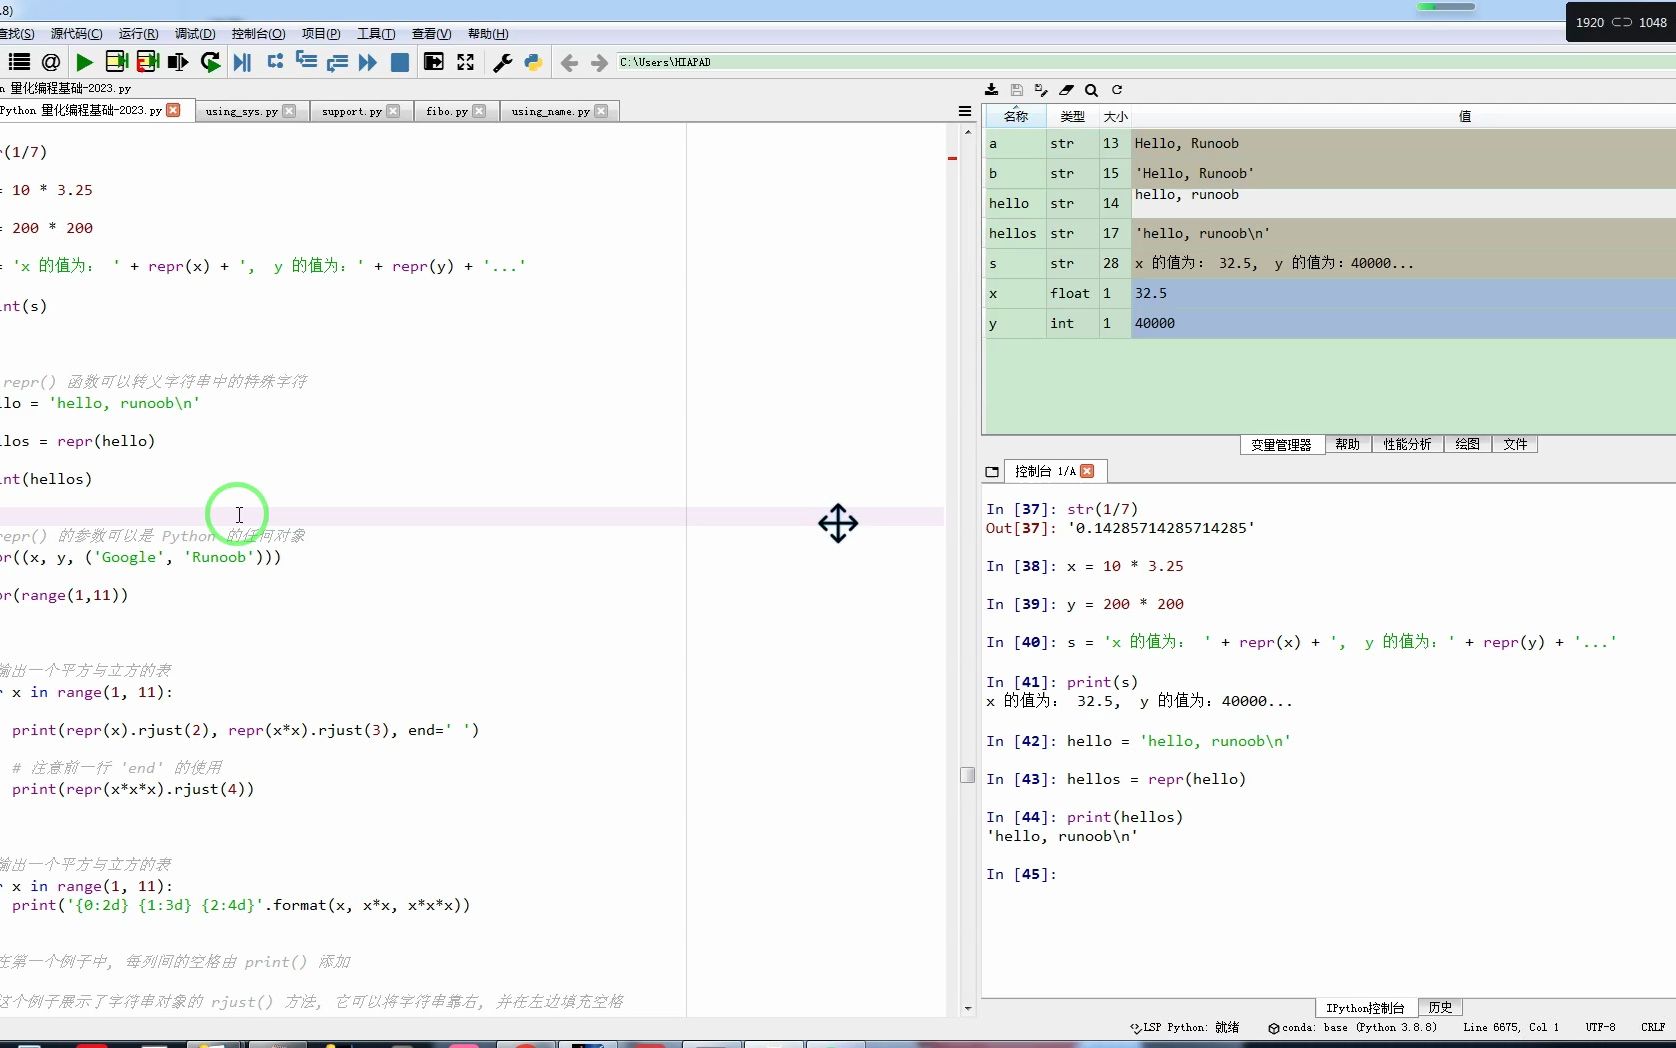Viewport: 1676px width, 1048px height.
Task: Refresh the variable explorer
Action: 1117,90
